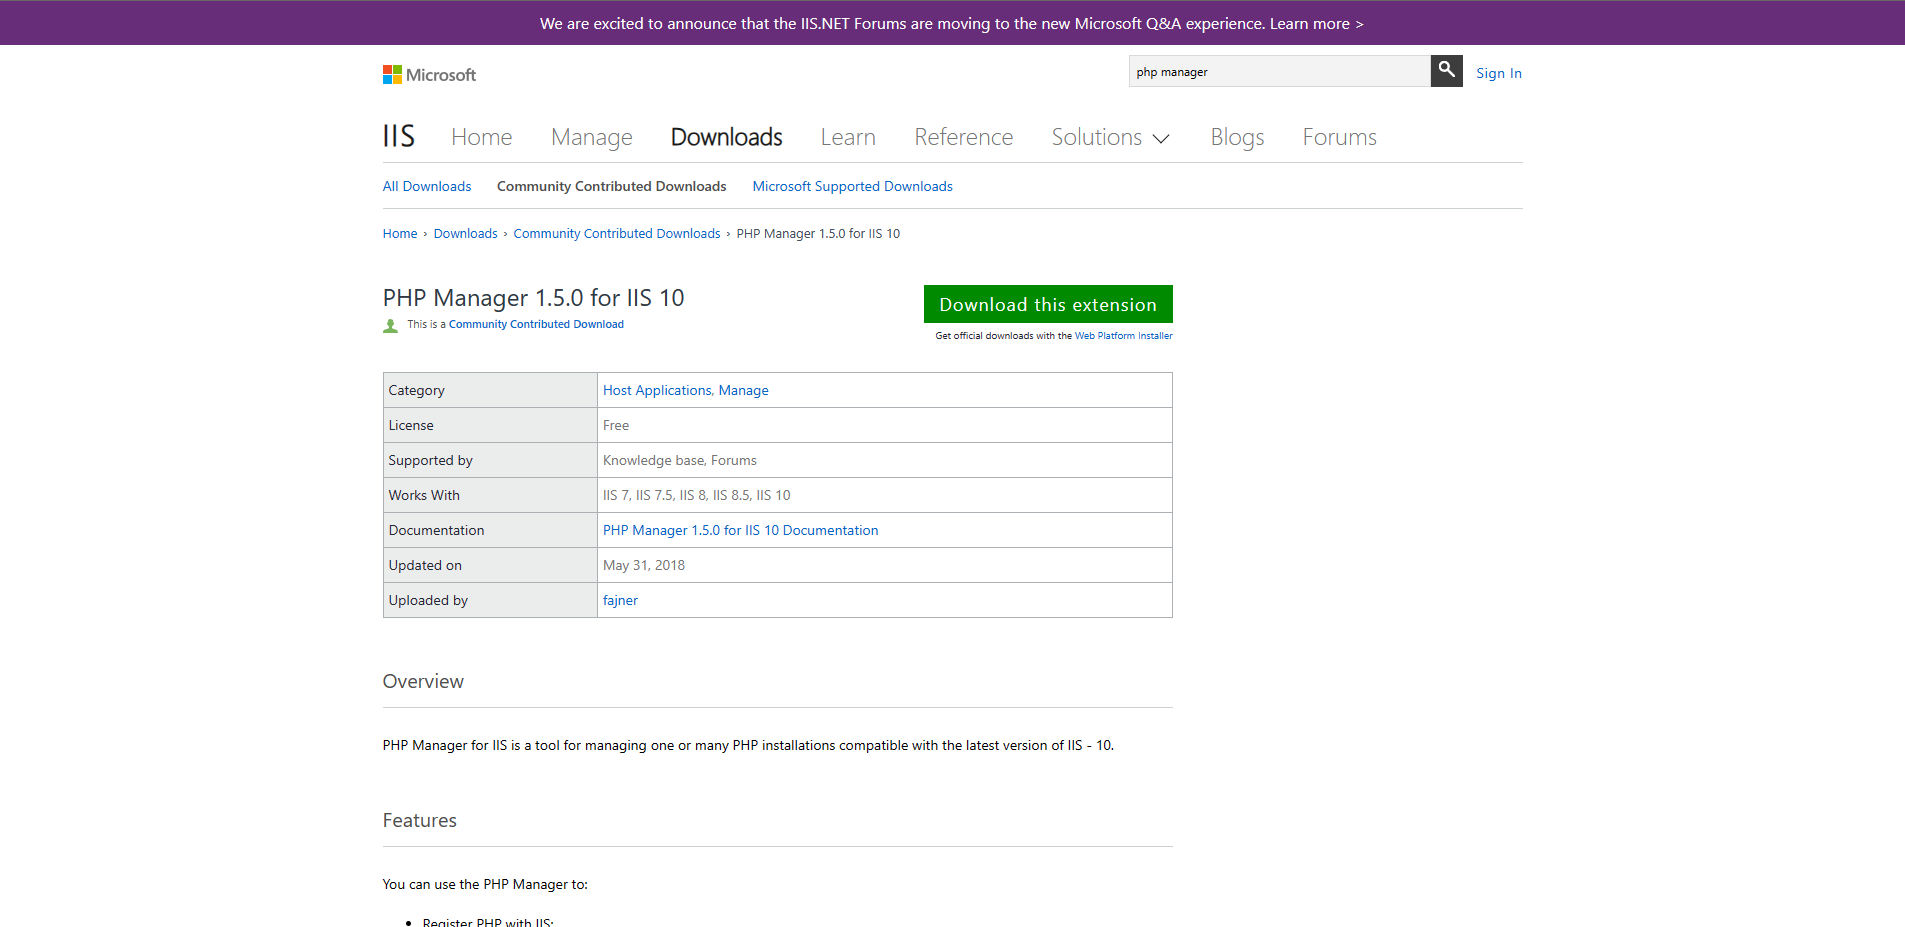This screenshot has width=1905, height=927.
Task: Open the Home nav item
Action: [x=481, y=137]
